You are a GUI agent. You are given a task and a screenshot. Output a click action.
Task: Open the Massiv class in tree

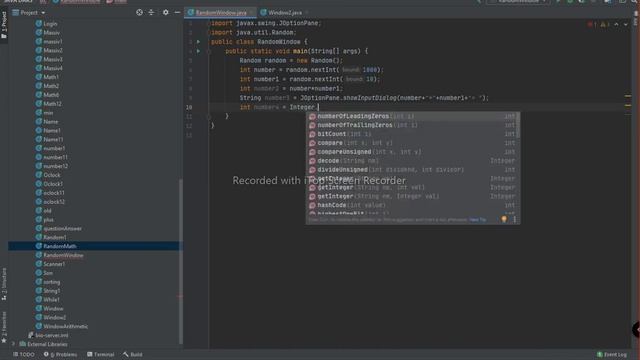pos(51,33)
